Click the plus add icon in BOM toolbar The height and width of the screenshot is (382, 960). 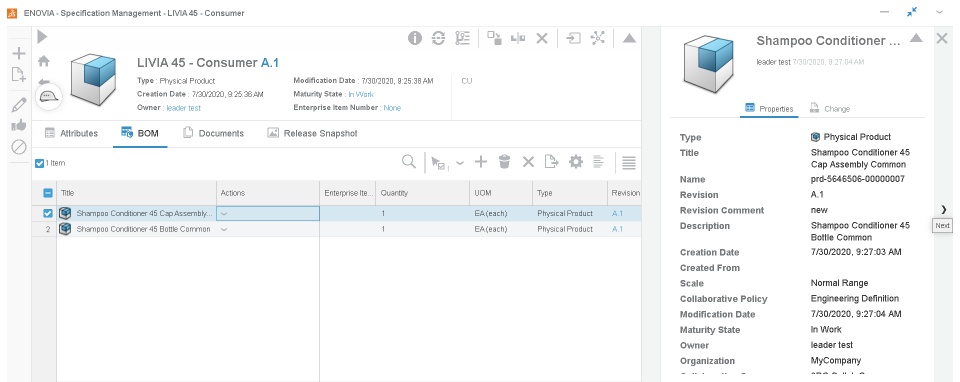coord(481,162)
